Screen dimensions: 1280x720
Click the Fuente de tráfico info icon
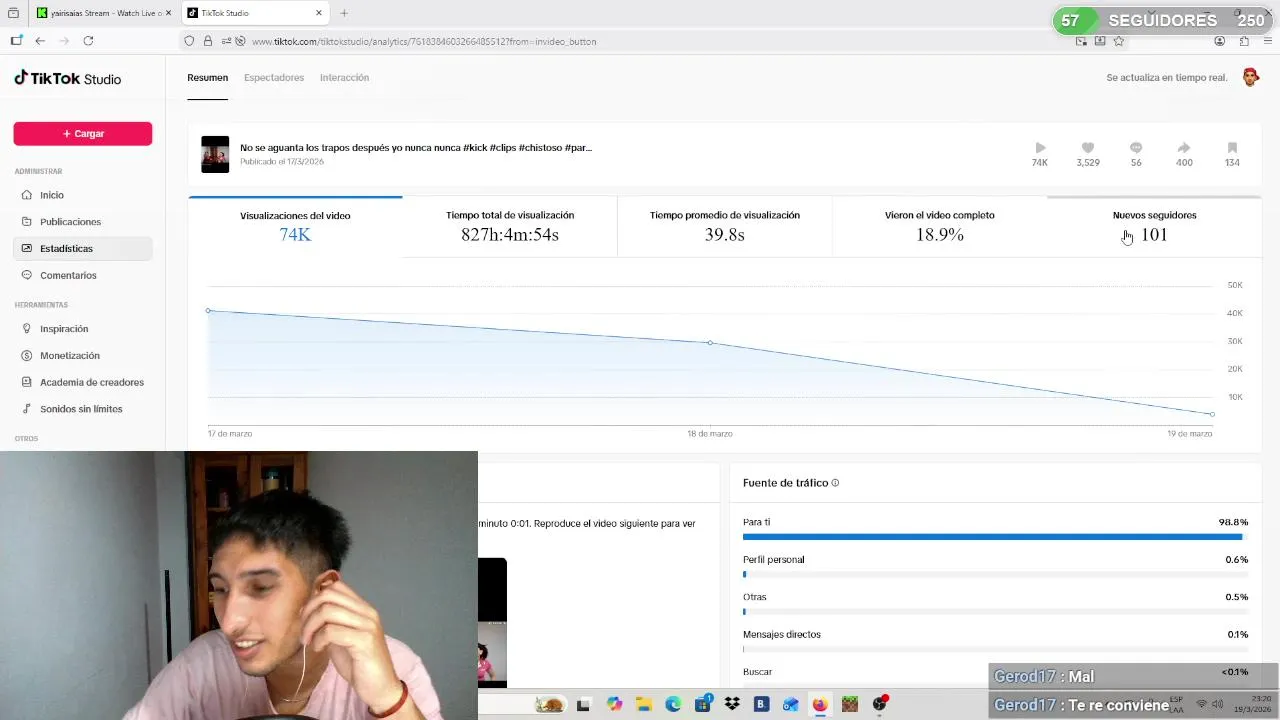(x=835, y=483)
